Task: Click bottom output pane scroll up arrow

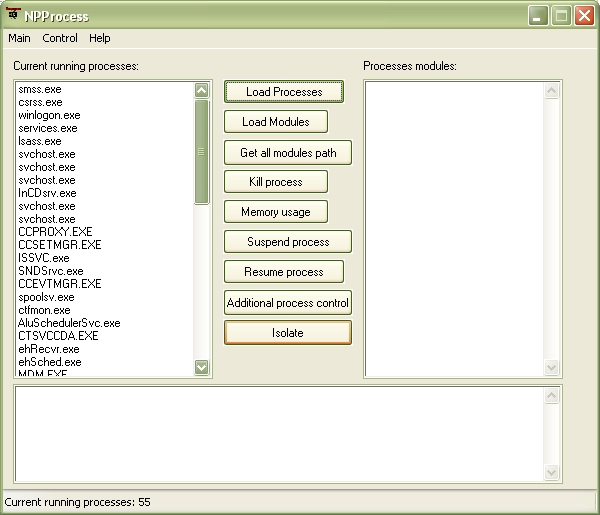Action: click(551, 395)
